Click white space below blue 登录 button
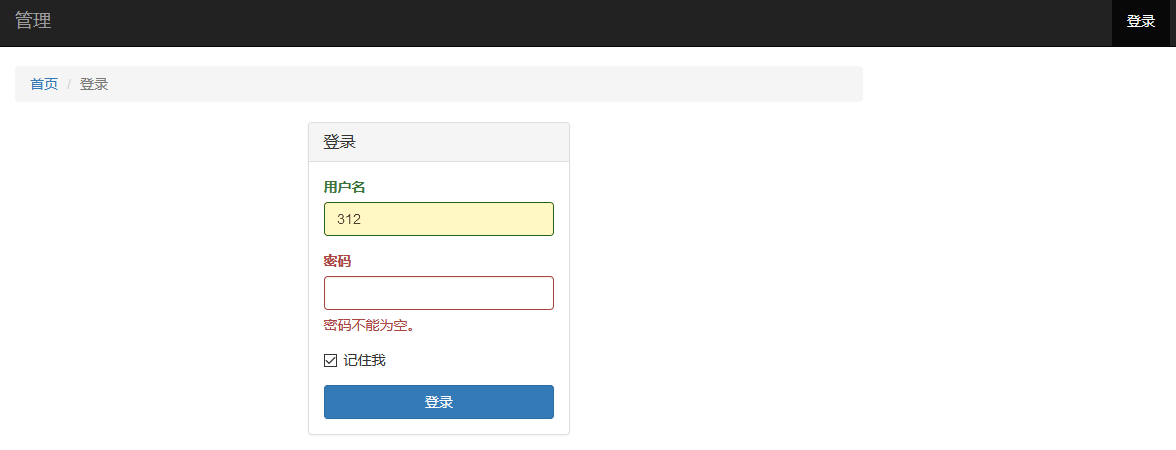Screen dimensions: 1176x450 [438, 427]
